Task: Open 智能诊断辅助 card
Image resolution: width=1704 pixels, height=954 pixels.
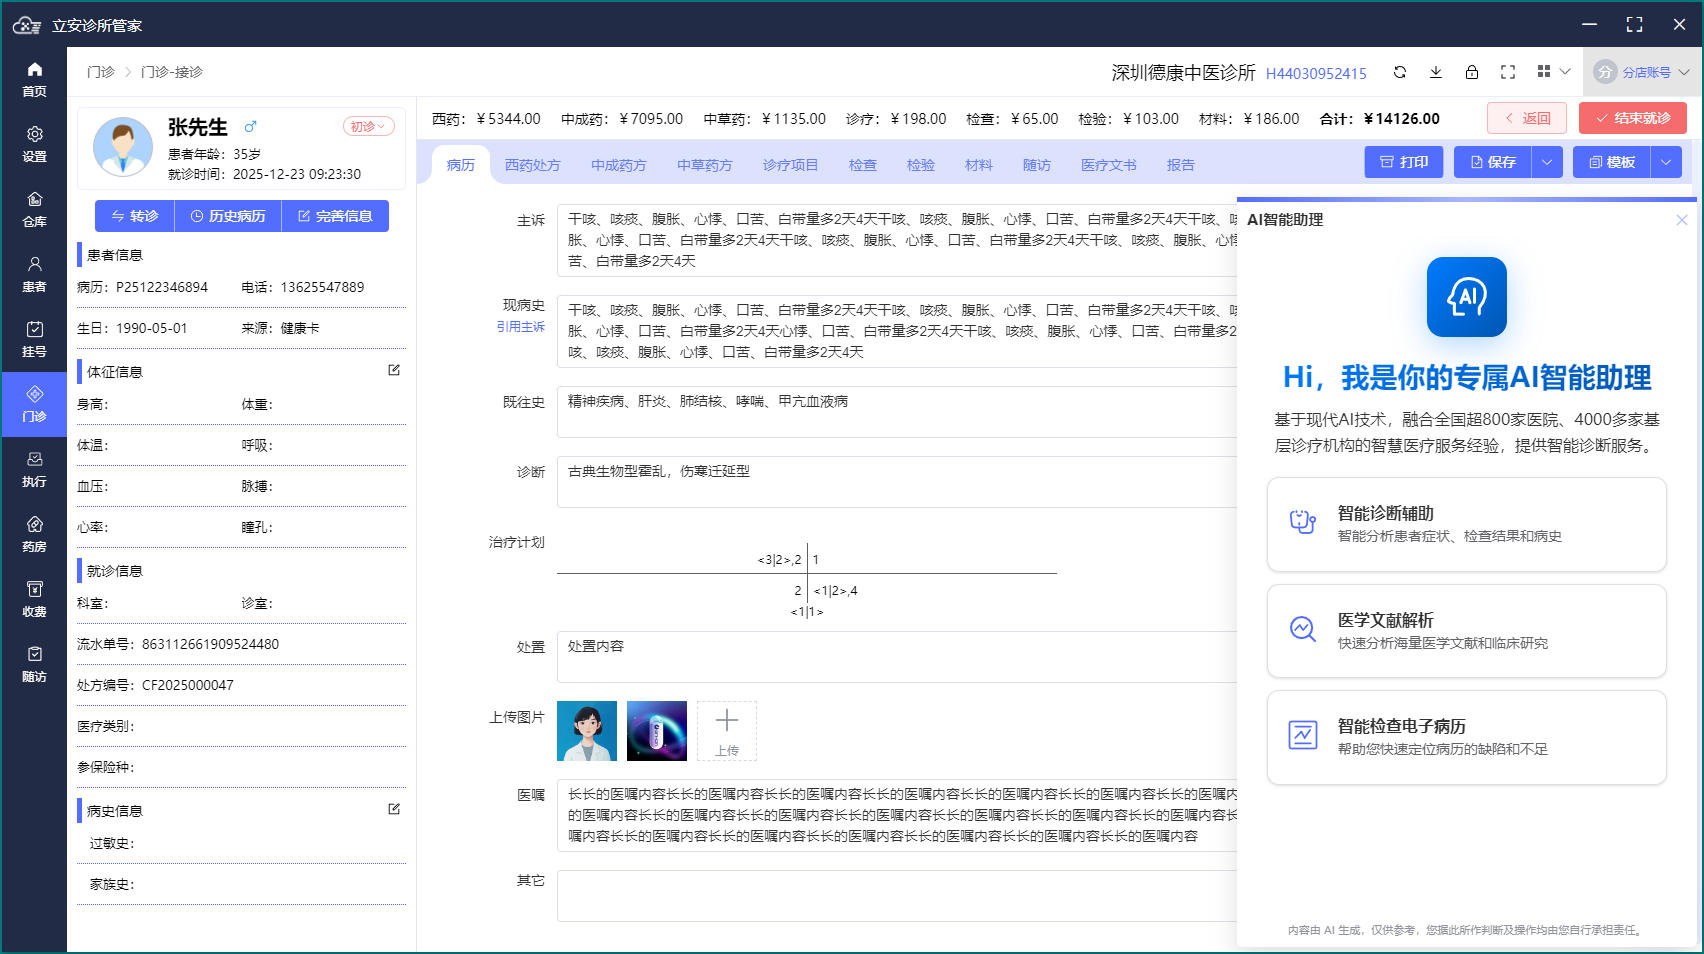Action: (x=1467, y=525)
